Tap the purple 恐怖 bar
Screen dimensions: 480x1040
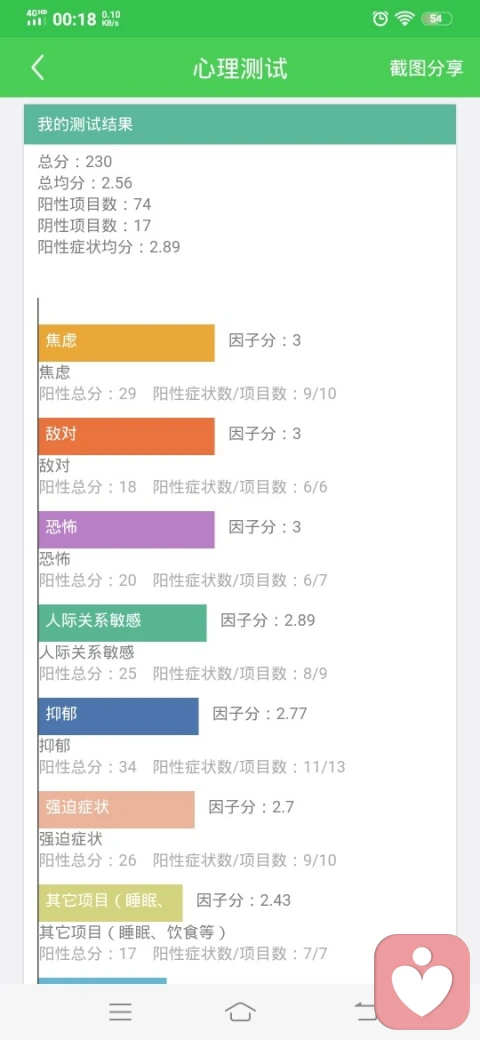(x=126, y=529)
